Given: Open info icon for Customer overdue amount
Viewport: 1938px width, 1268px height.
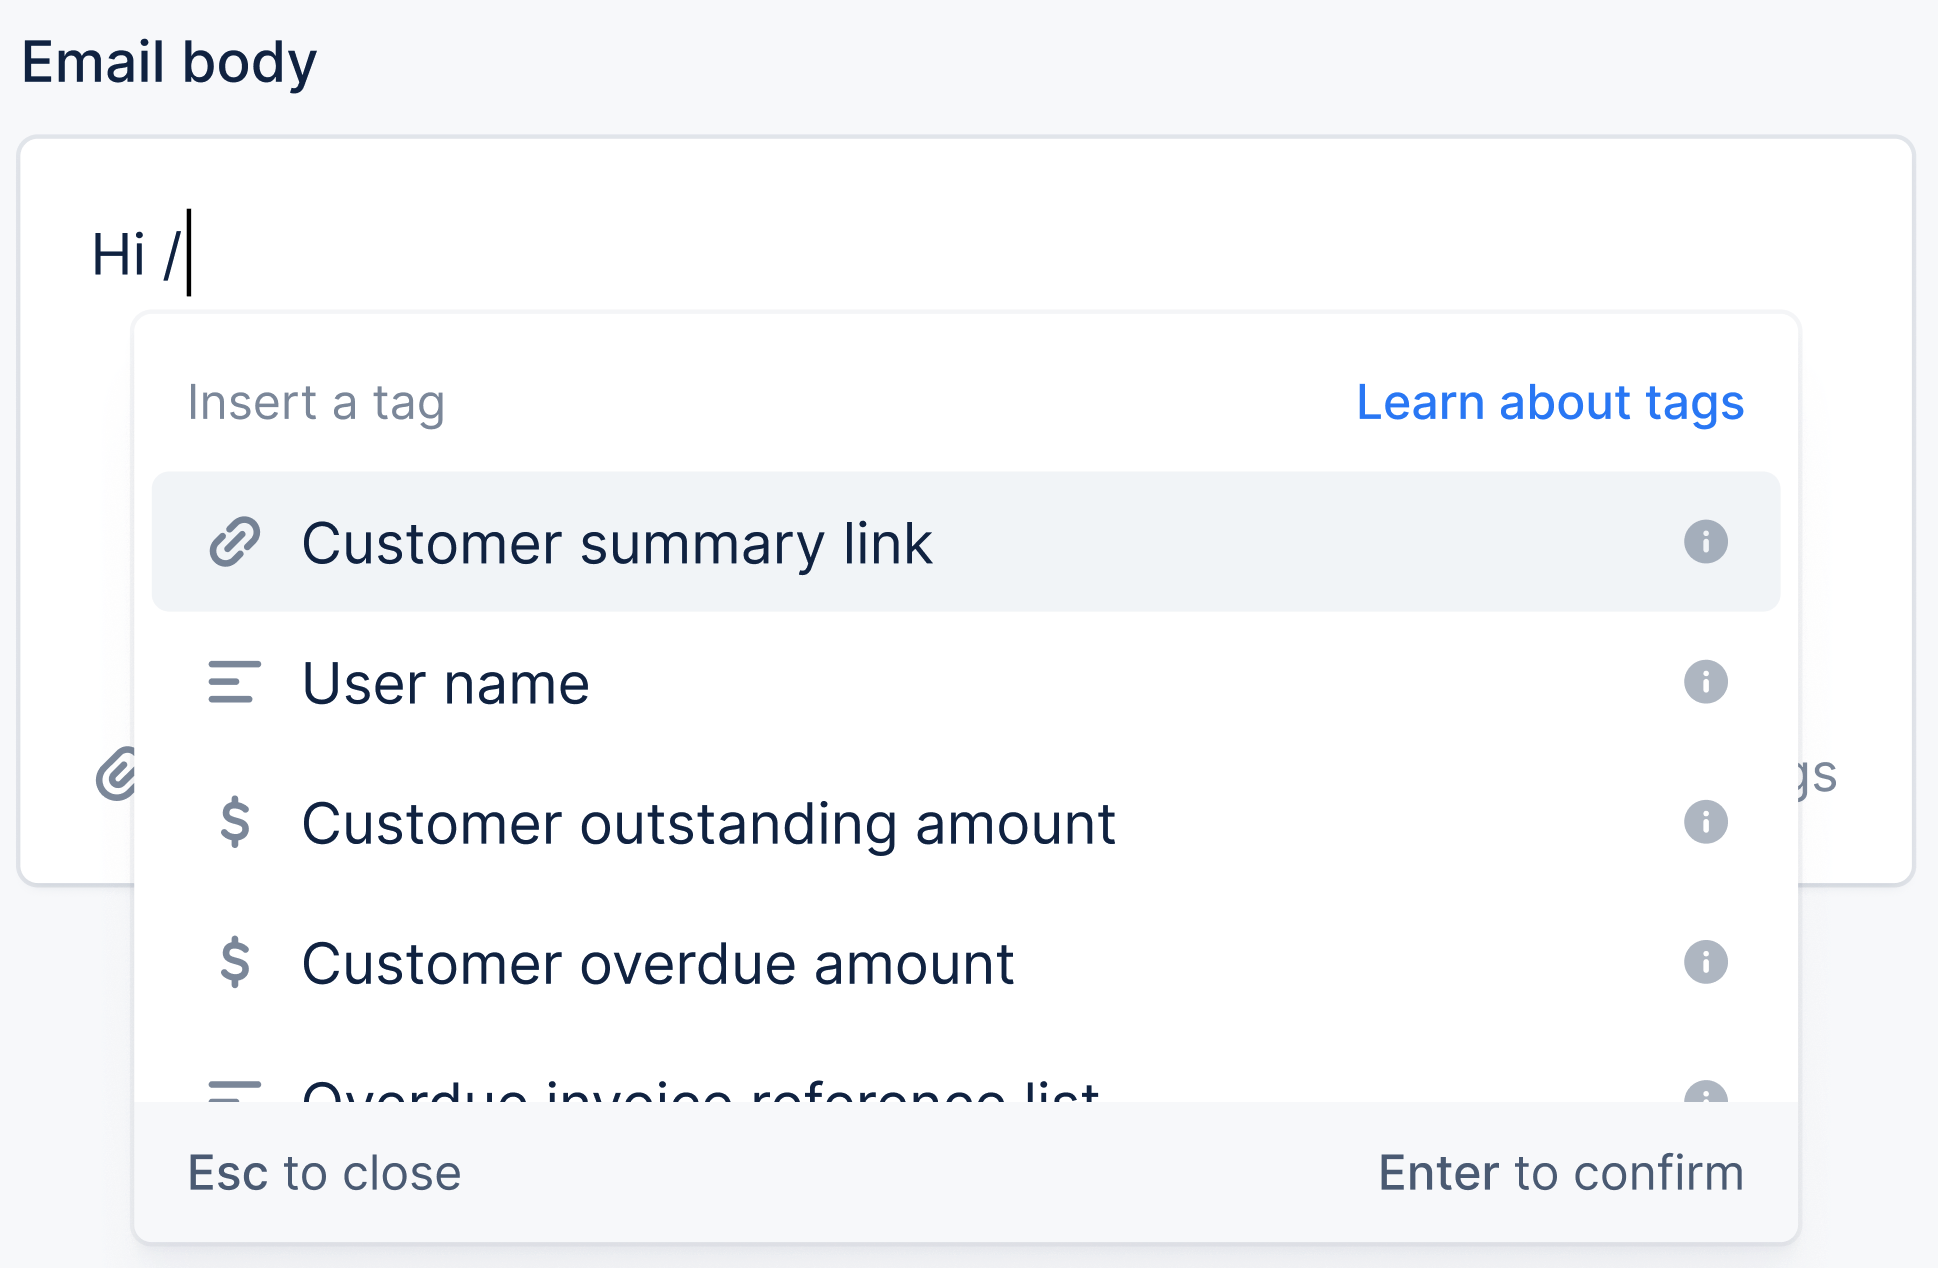Looking at the screenshot, I should click(1706, 962).
